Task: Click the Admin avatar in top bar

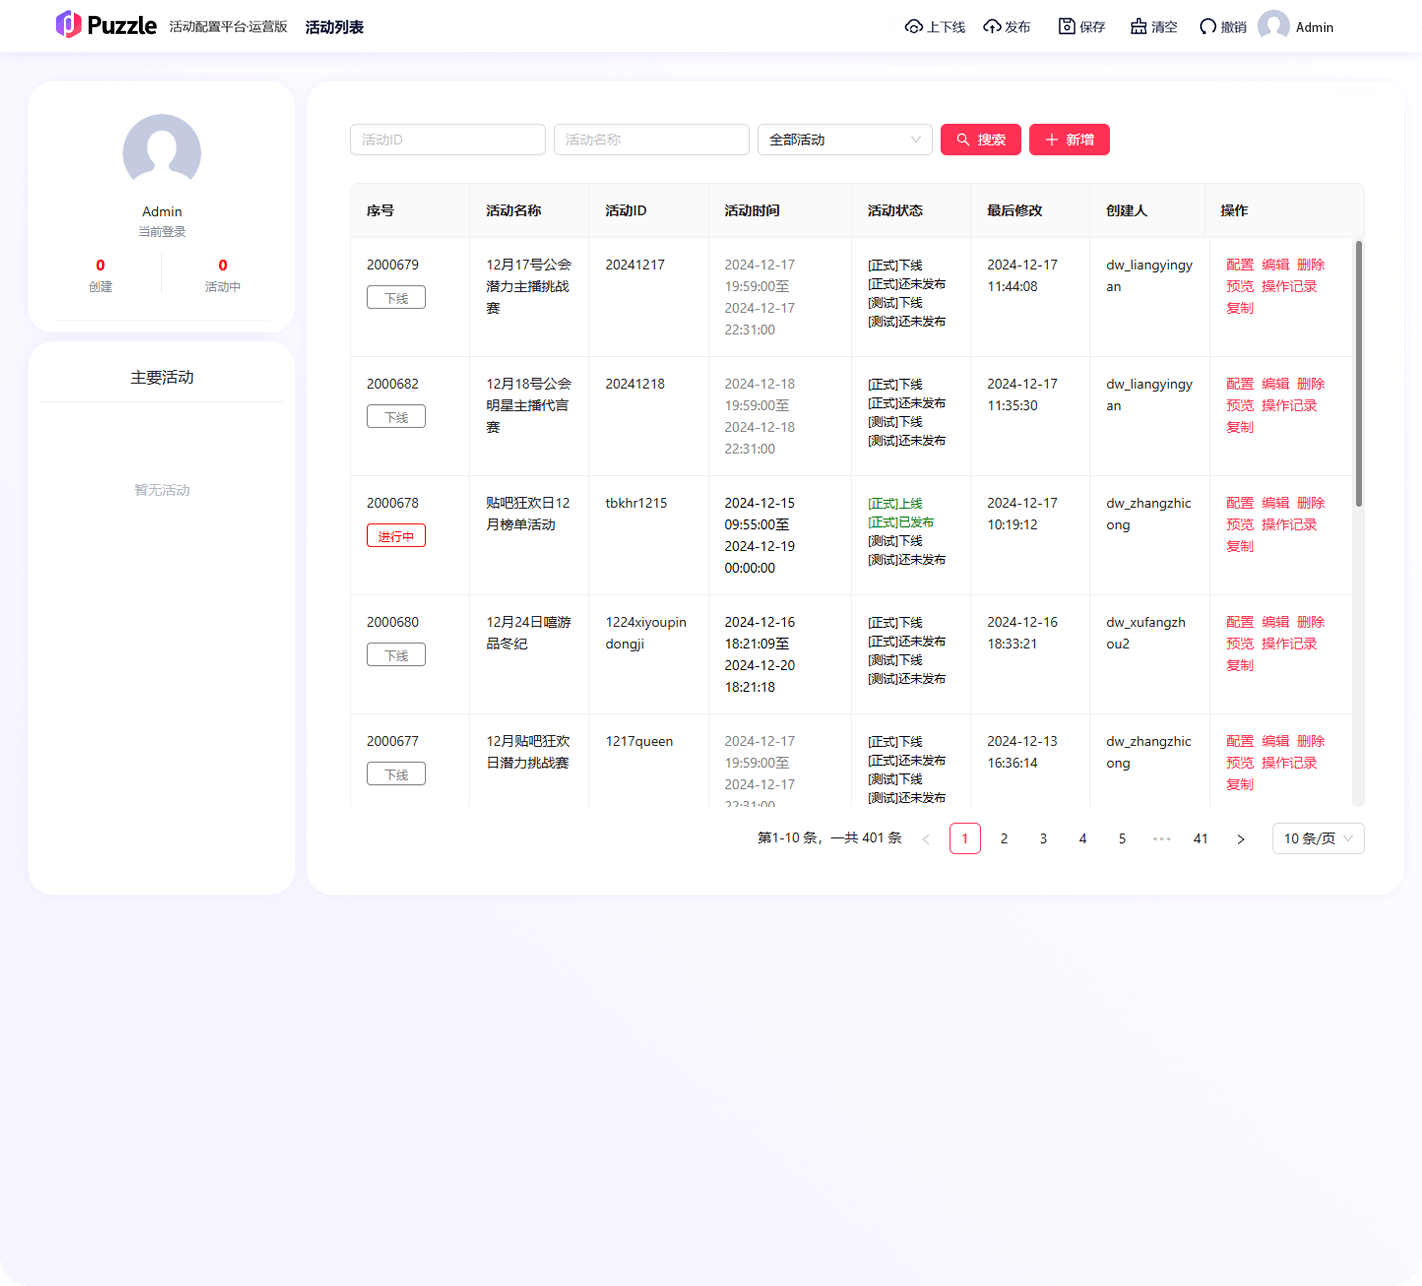Action: [1273, 26]
